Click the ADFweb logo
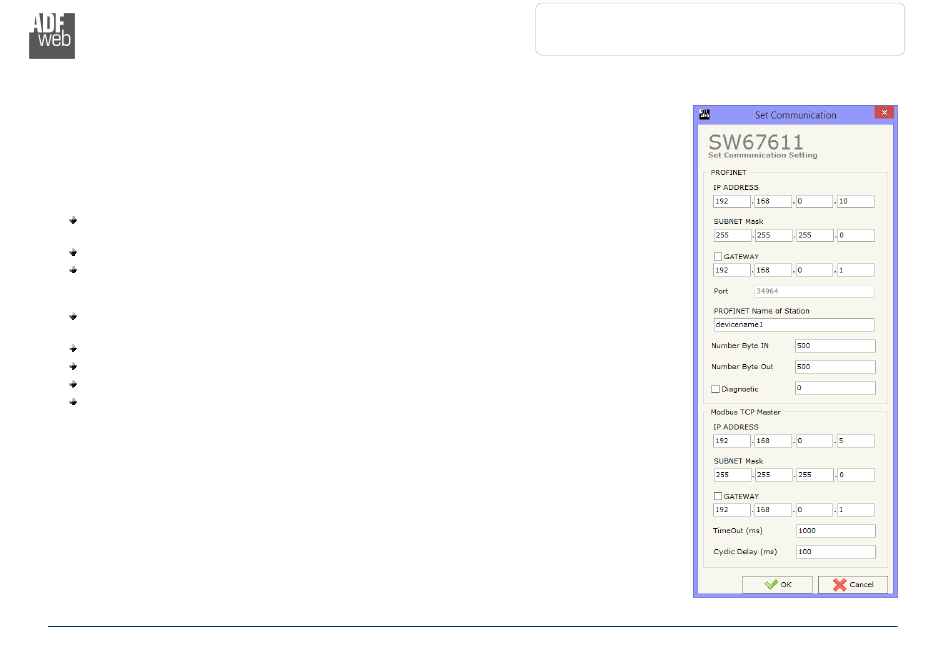The image size is (950, 659). (52, 36)
